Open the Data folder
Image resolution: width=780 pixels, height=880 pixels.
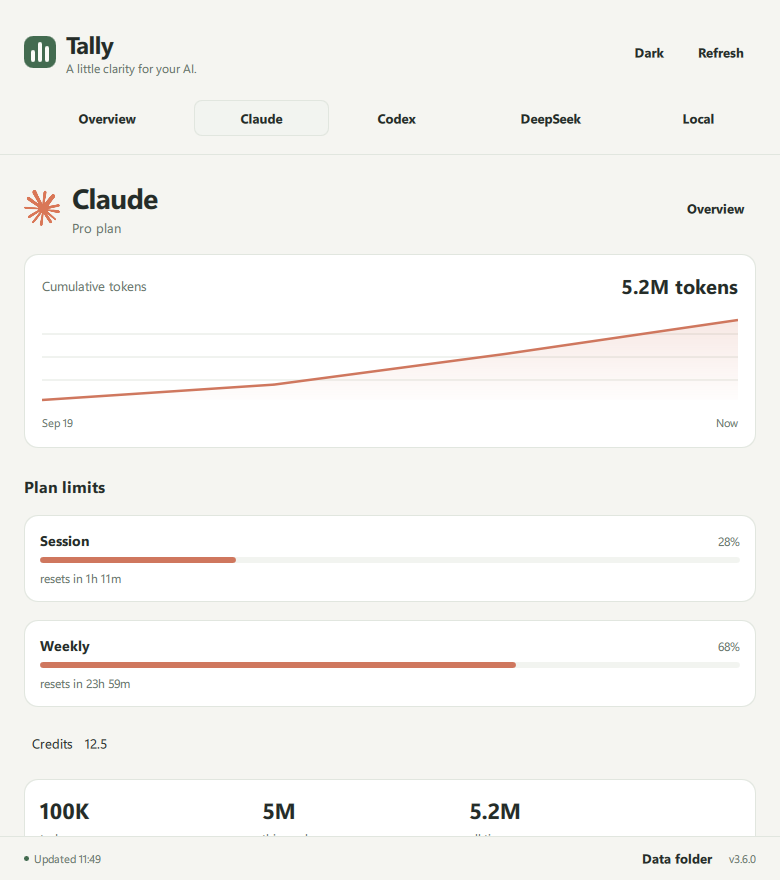pyautogui.click(x=677, y=859)
